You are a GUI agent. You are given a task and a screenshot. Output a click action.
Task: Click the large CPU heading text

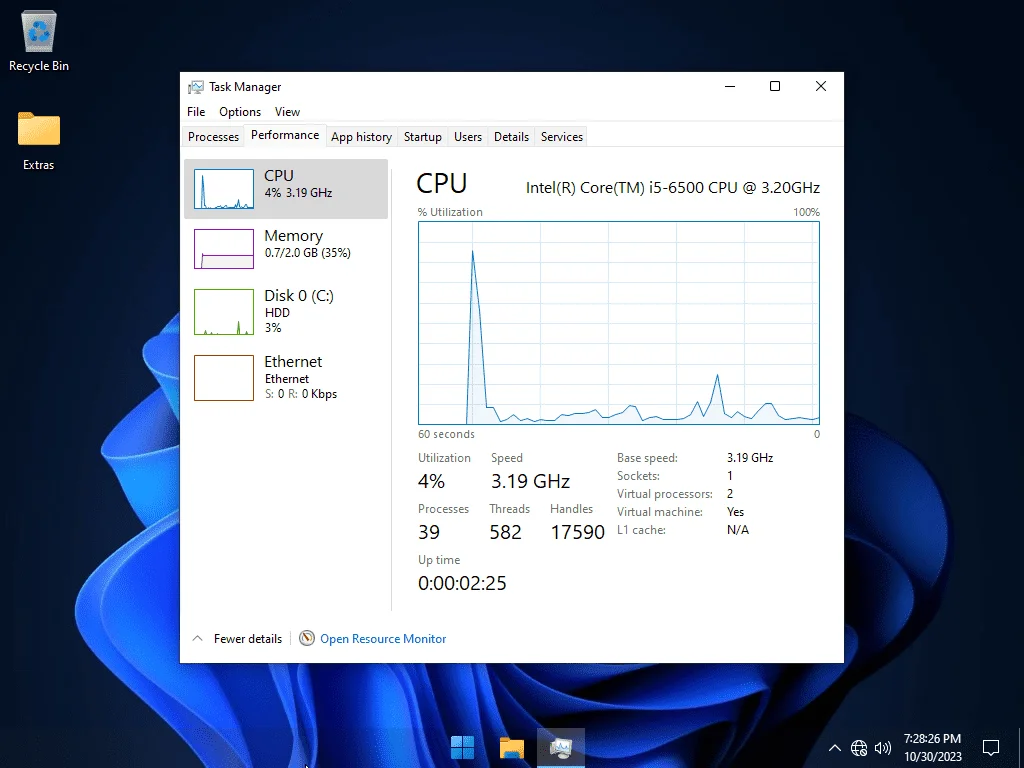pyautogui.click(x=441, y=184)
